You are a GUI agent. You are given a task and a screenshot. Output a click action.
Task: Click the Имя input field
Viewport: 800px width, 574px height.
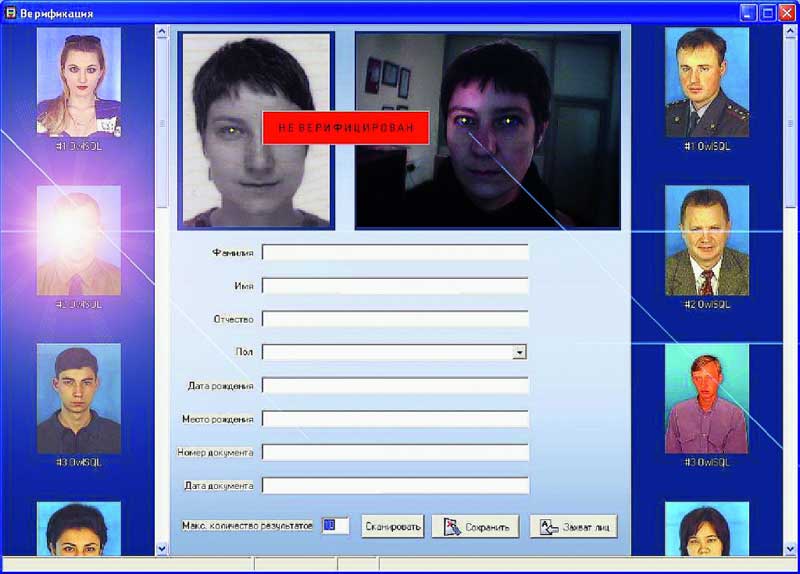coord(395,286)
